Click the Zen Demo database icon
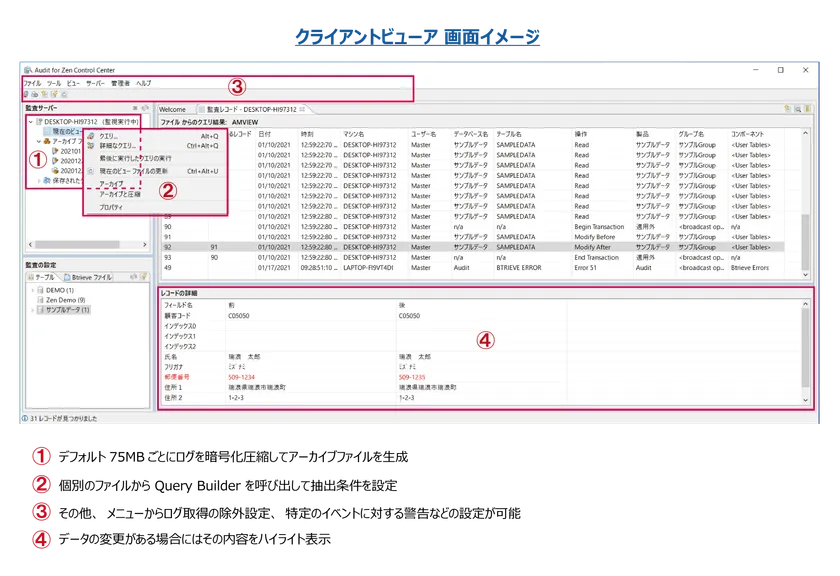Viewport: 840px width, 576px height. click(x=40, y=300)
